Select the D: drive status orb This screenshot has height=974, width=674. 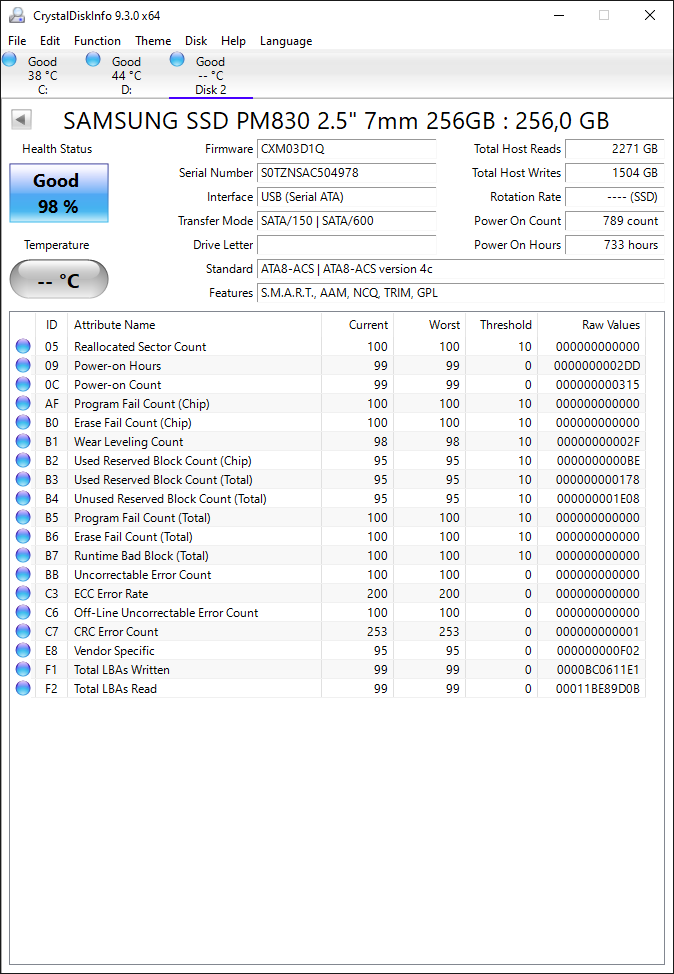[x=93, y=60]
